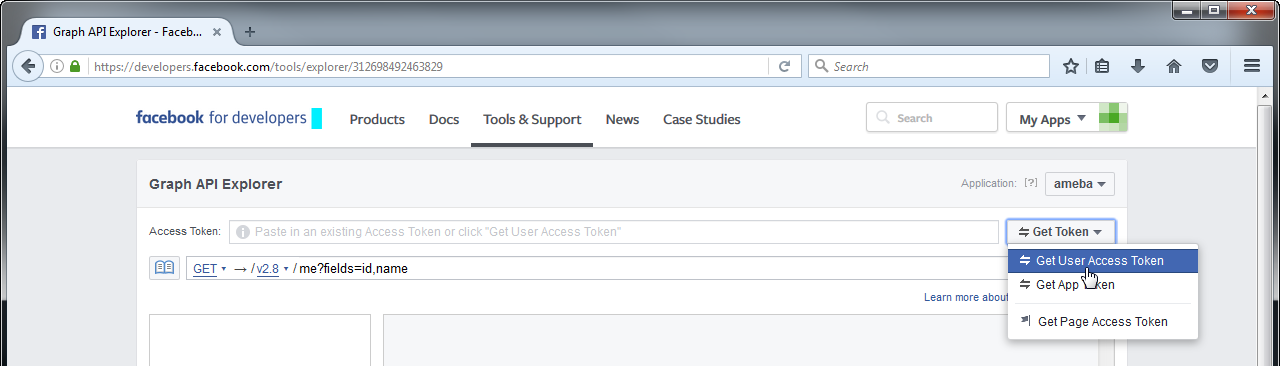Open the Docs menu

(444, 119)
